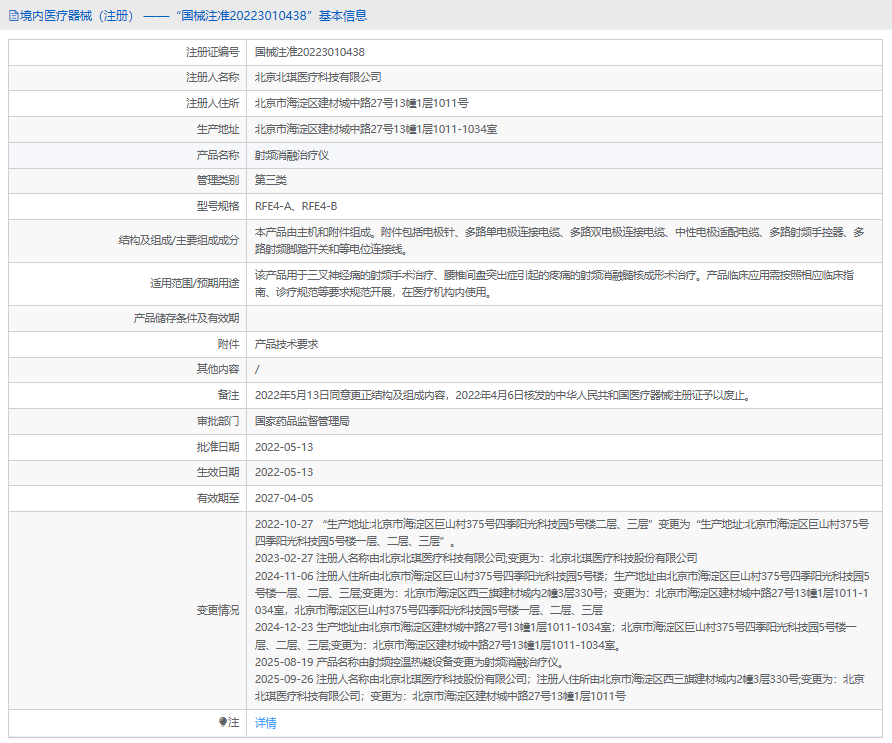Click the 备注 remark text about 2022年5月13日
Screen dimensions: 892x743
504,395
